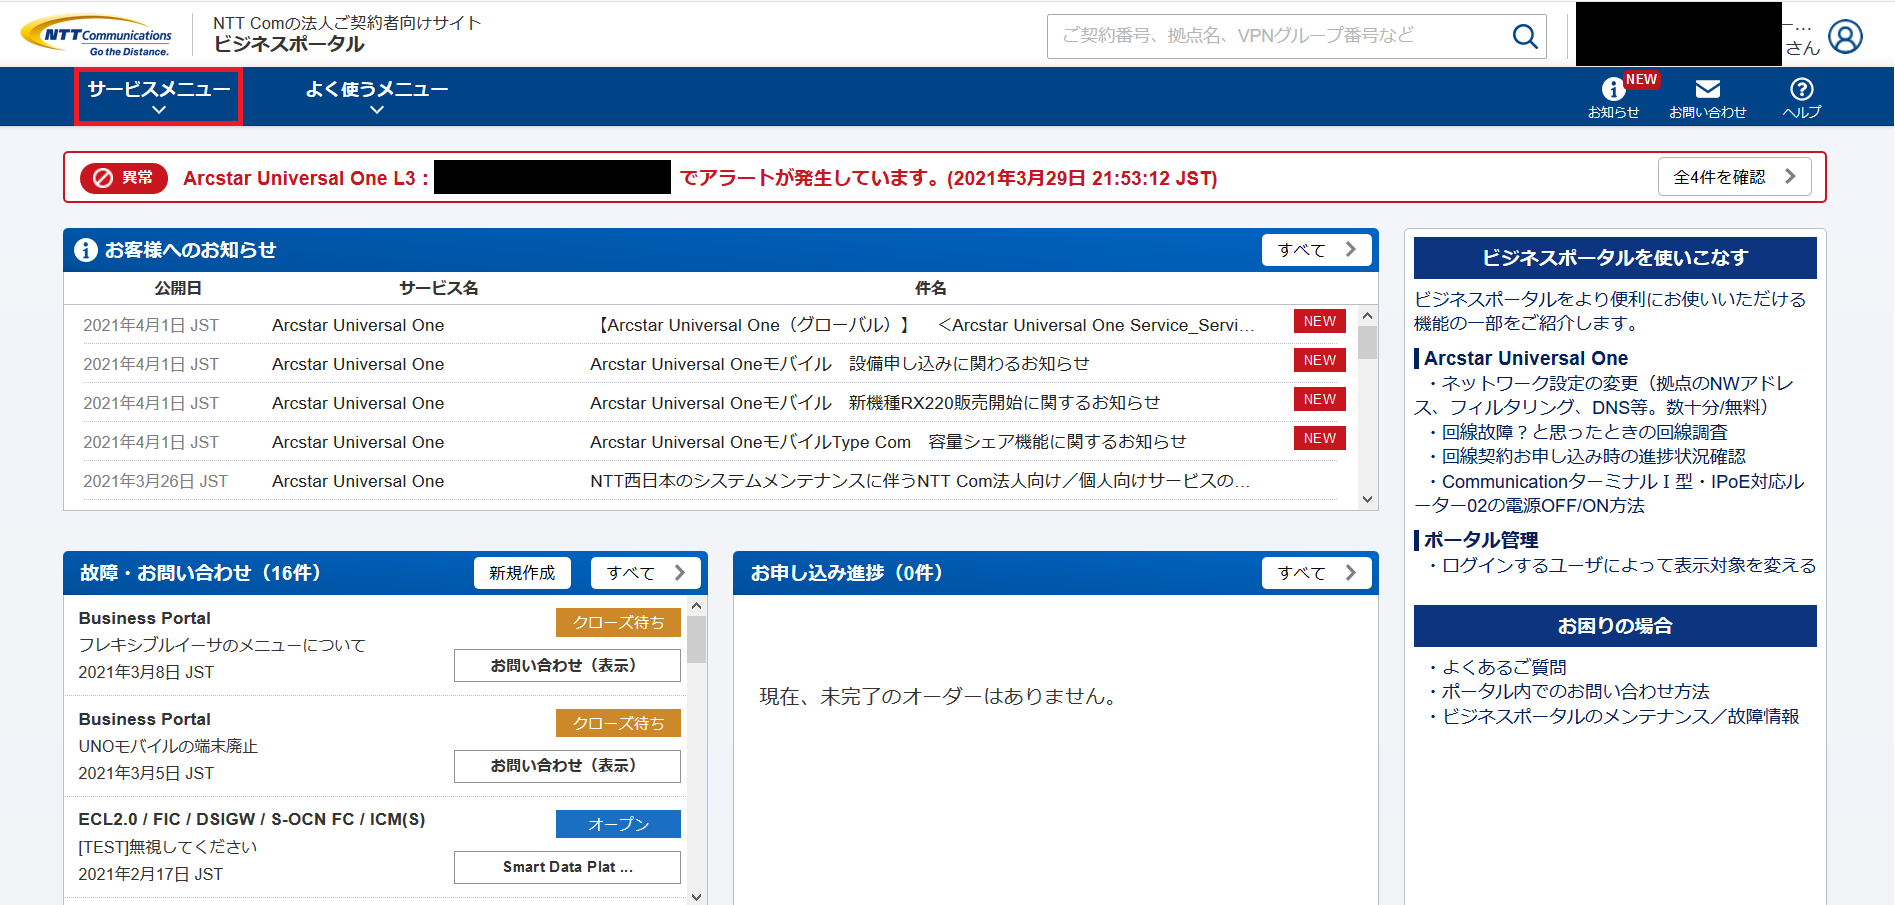Open the 容量シェア機能に関するお知らせ notice
The width and height of the screenshot is (1895, 905).
[888, 442]
